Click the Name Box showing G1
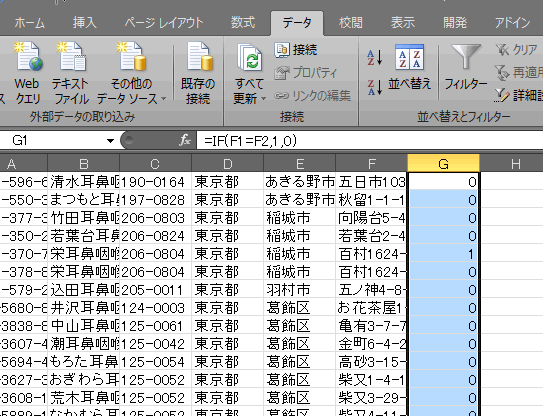The width and height of the screenshot is (543, 416). coord(52,140)
